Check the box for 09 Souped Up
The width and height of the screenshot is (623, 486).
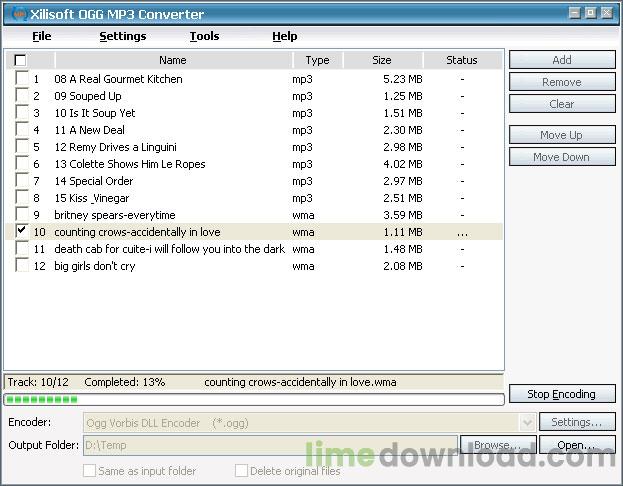click(x=22, y=95)
